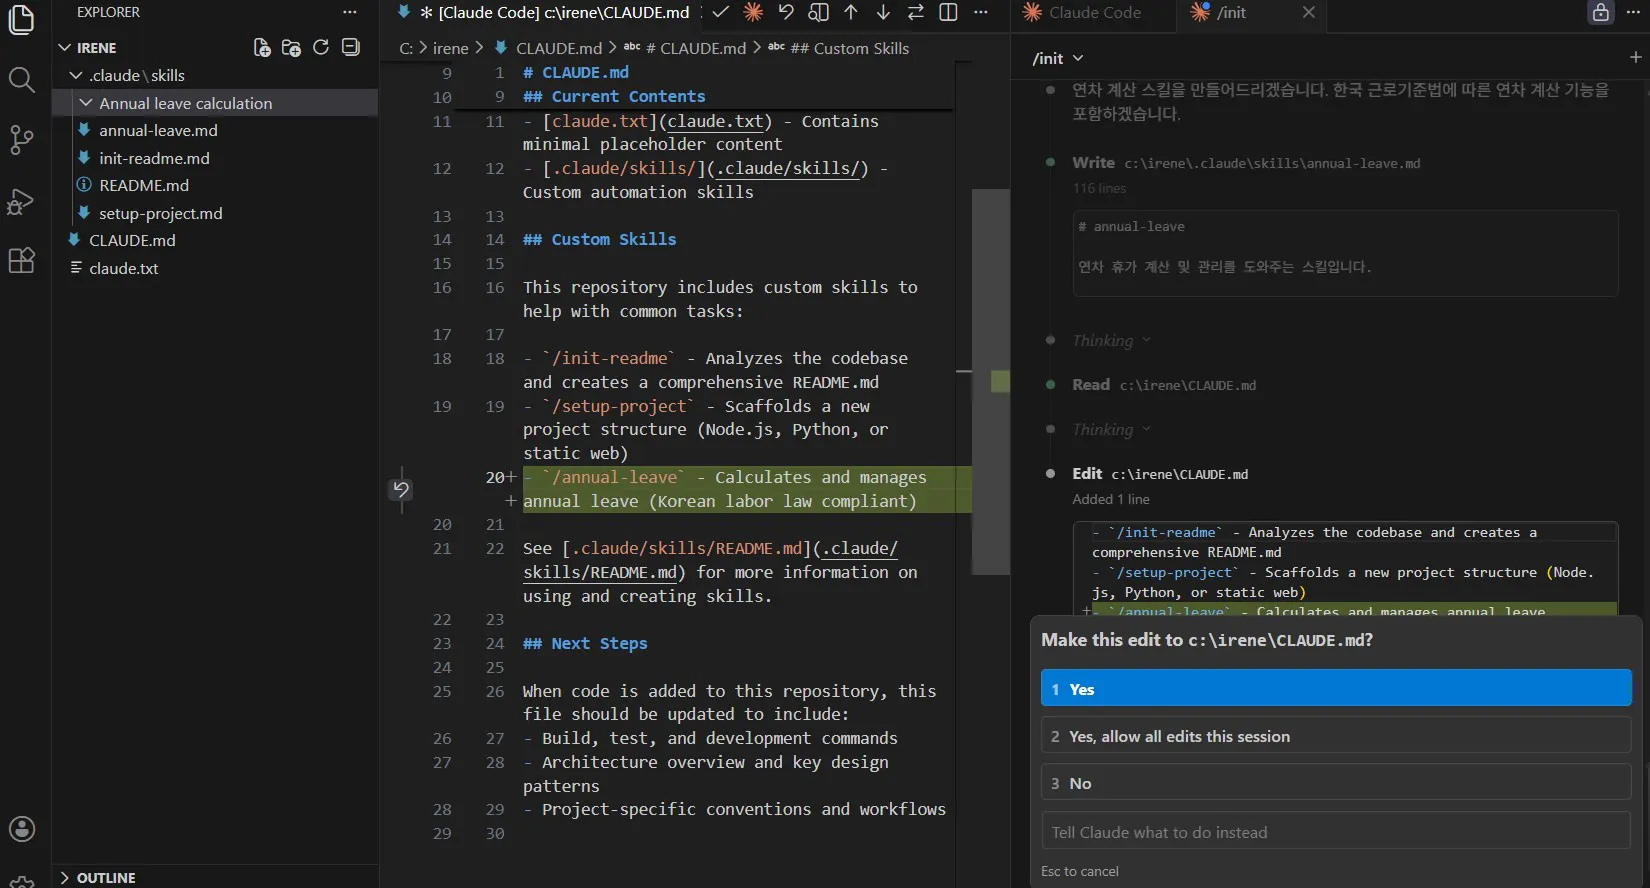Collapse all folders in Explorer
This screenshot has width=1650, height=888.
tap(351, 47)
